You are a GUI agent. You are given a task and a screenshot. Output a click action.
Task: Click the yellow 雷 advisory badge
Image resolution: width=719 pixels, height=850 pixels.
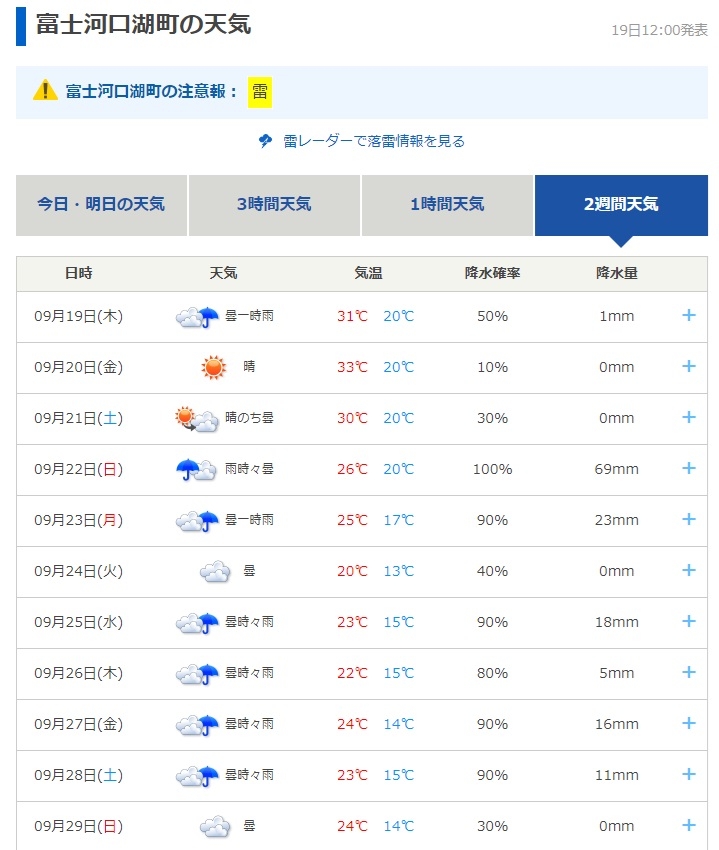[x=260, y=91]
